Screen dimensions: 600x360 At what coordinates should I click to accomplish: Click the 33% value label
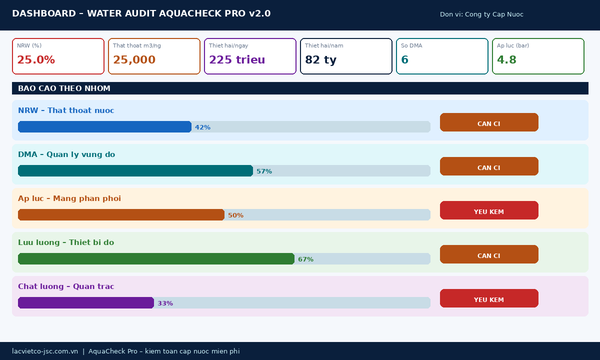(x=165, y=303)
